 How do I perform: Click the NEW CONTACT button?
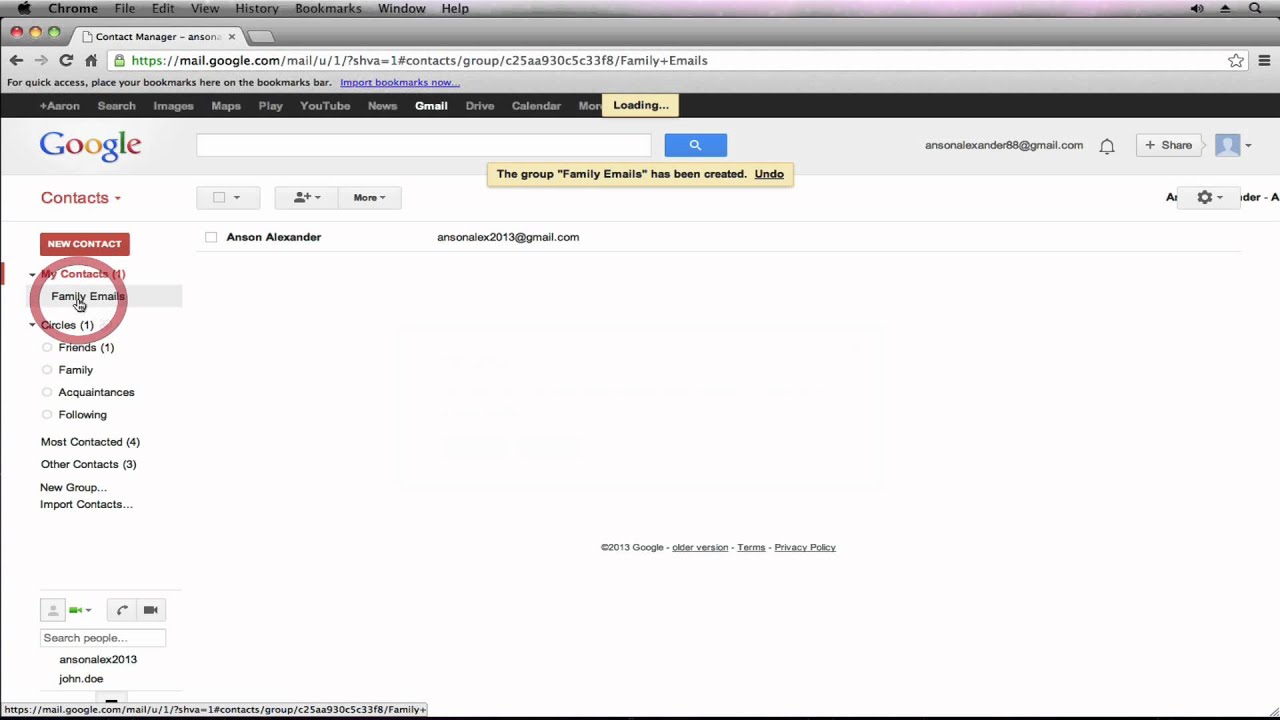(x=84, y=244)
